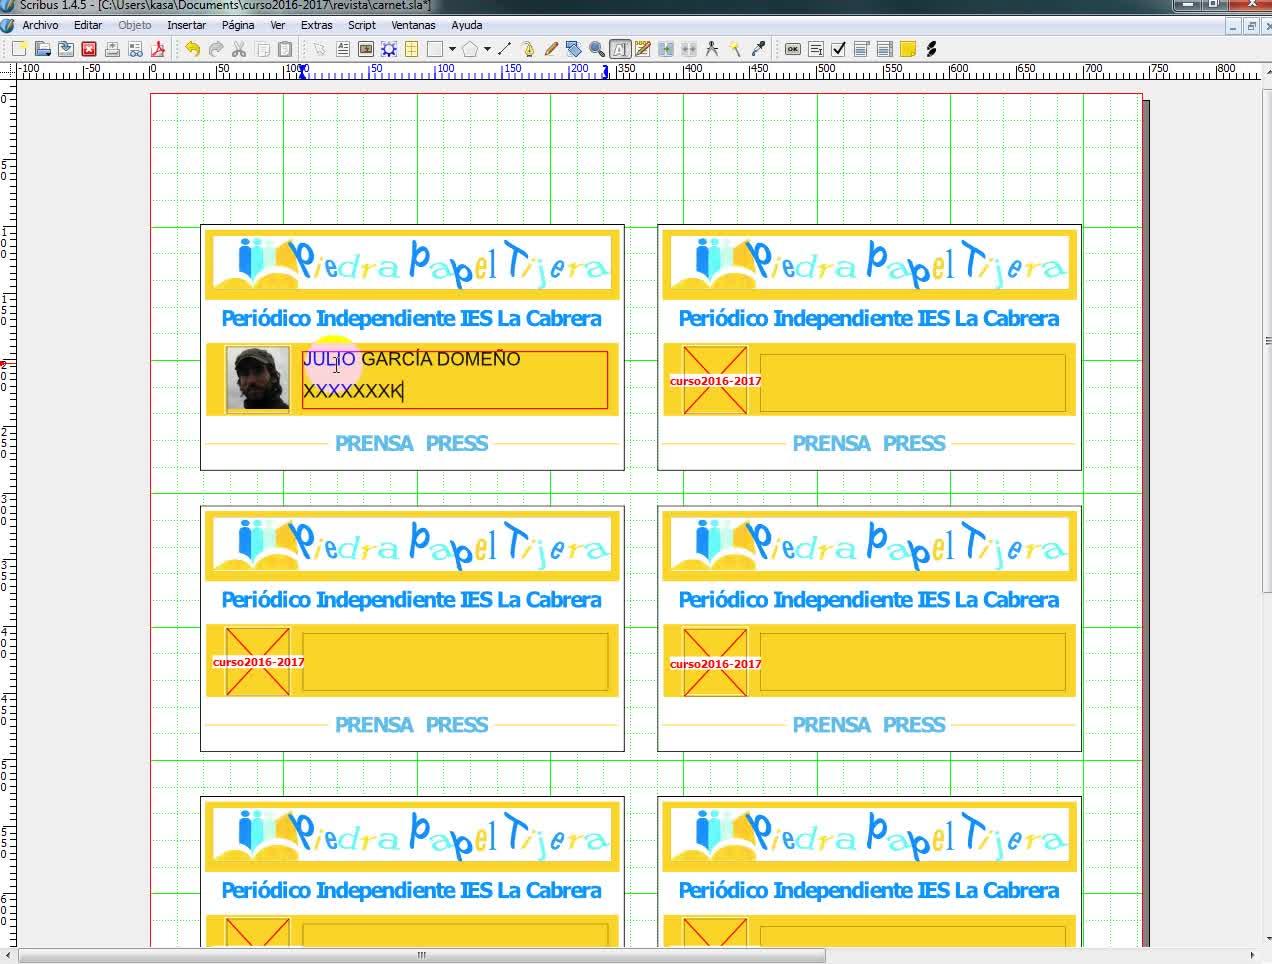Screen dimensions: 1272x964
Task: Toggle the Edit Contents of Frame tool
Action: pyautogui.click(x=620, y=49)
